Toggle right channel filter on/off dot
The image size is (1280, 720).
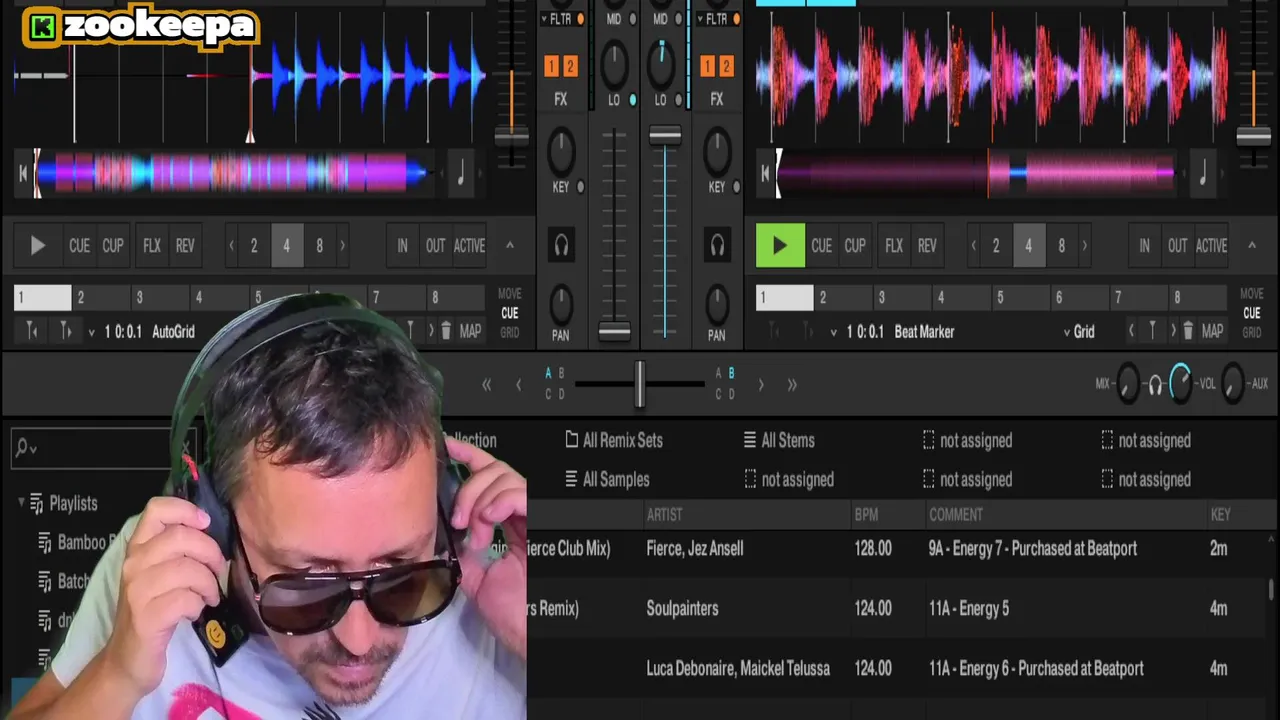coord(737,19)
